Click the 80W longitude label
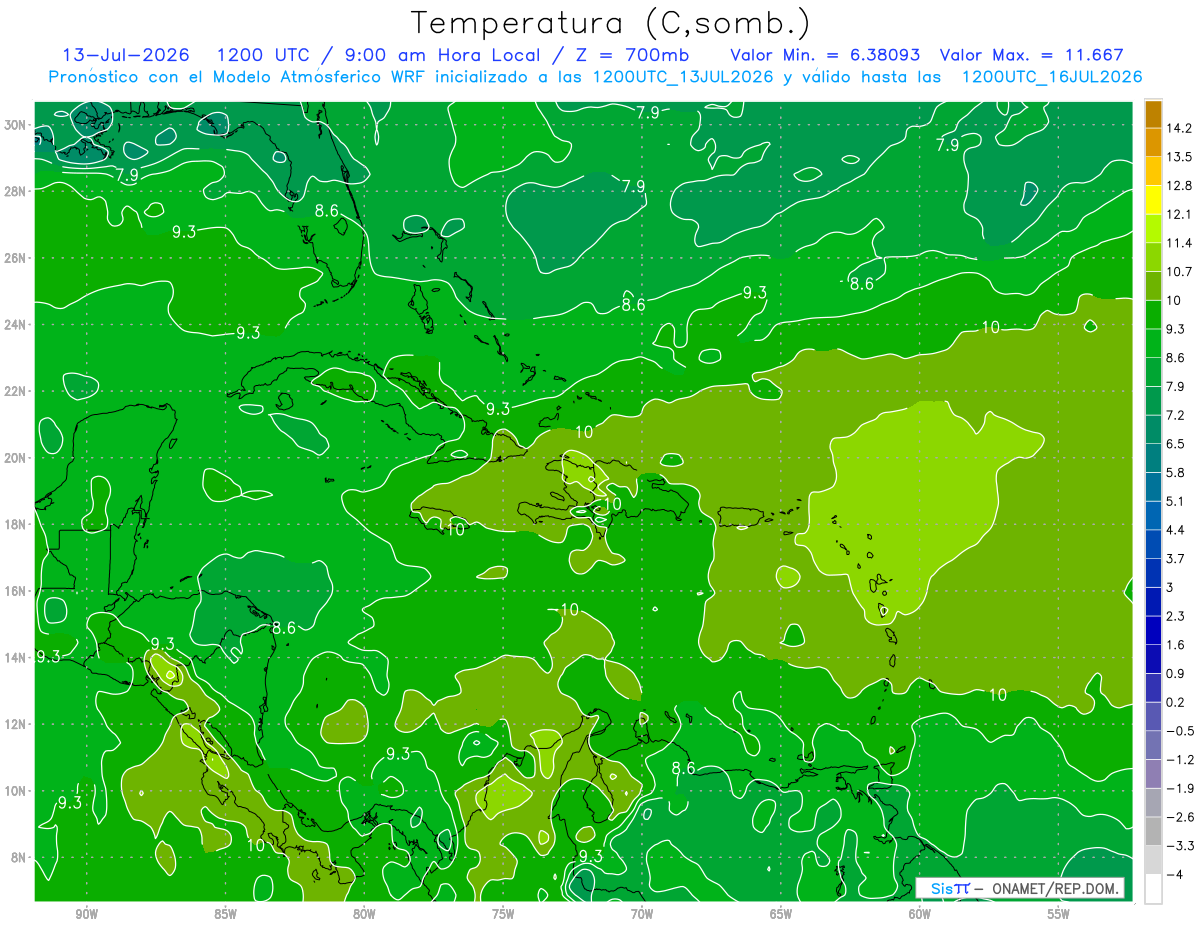 click(364, 915)
